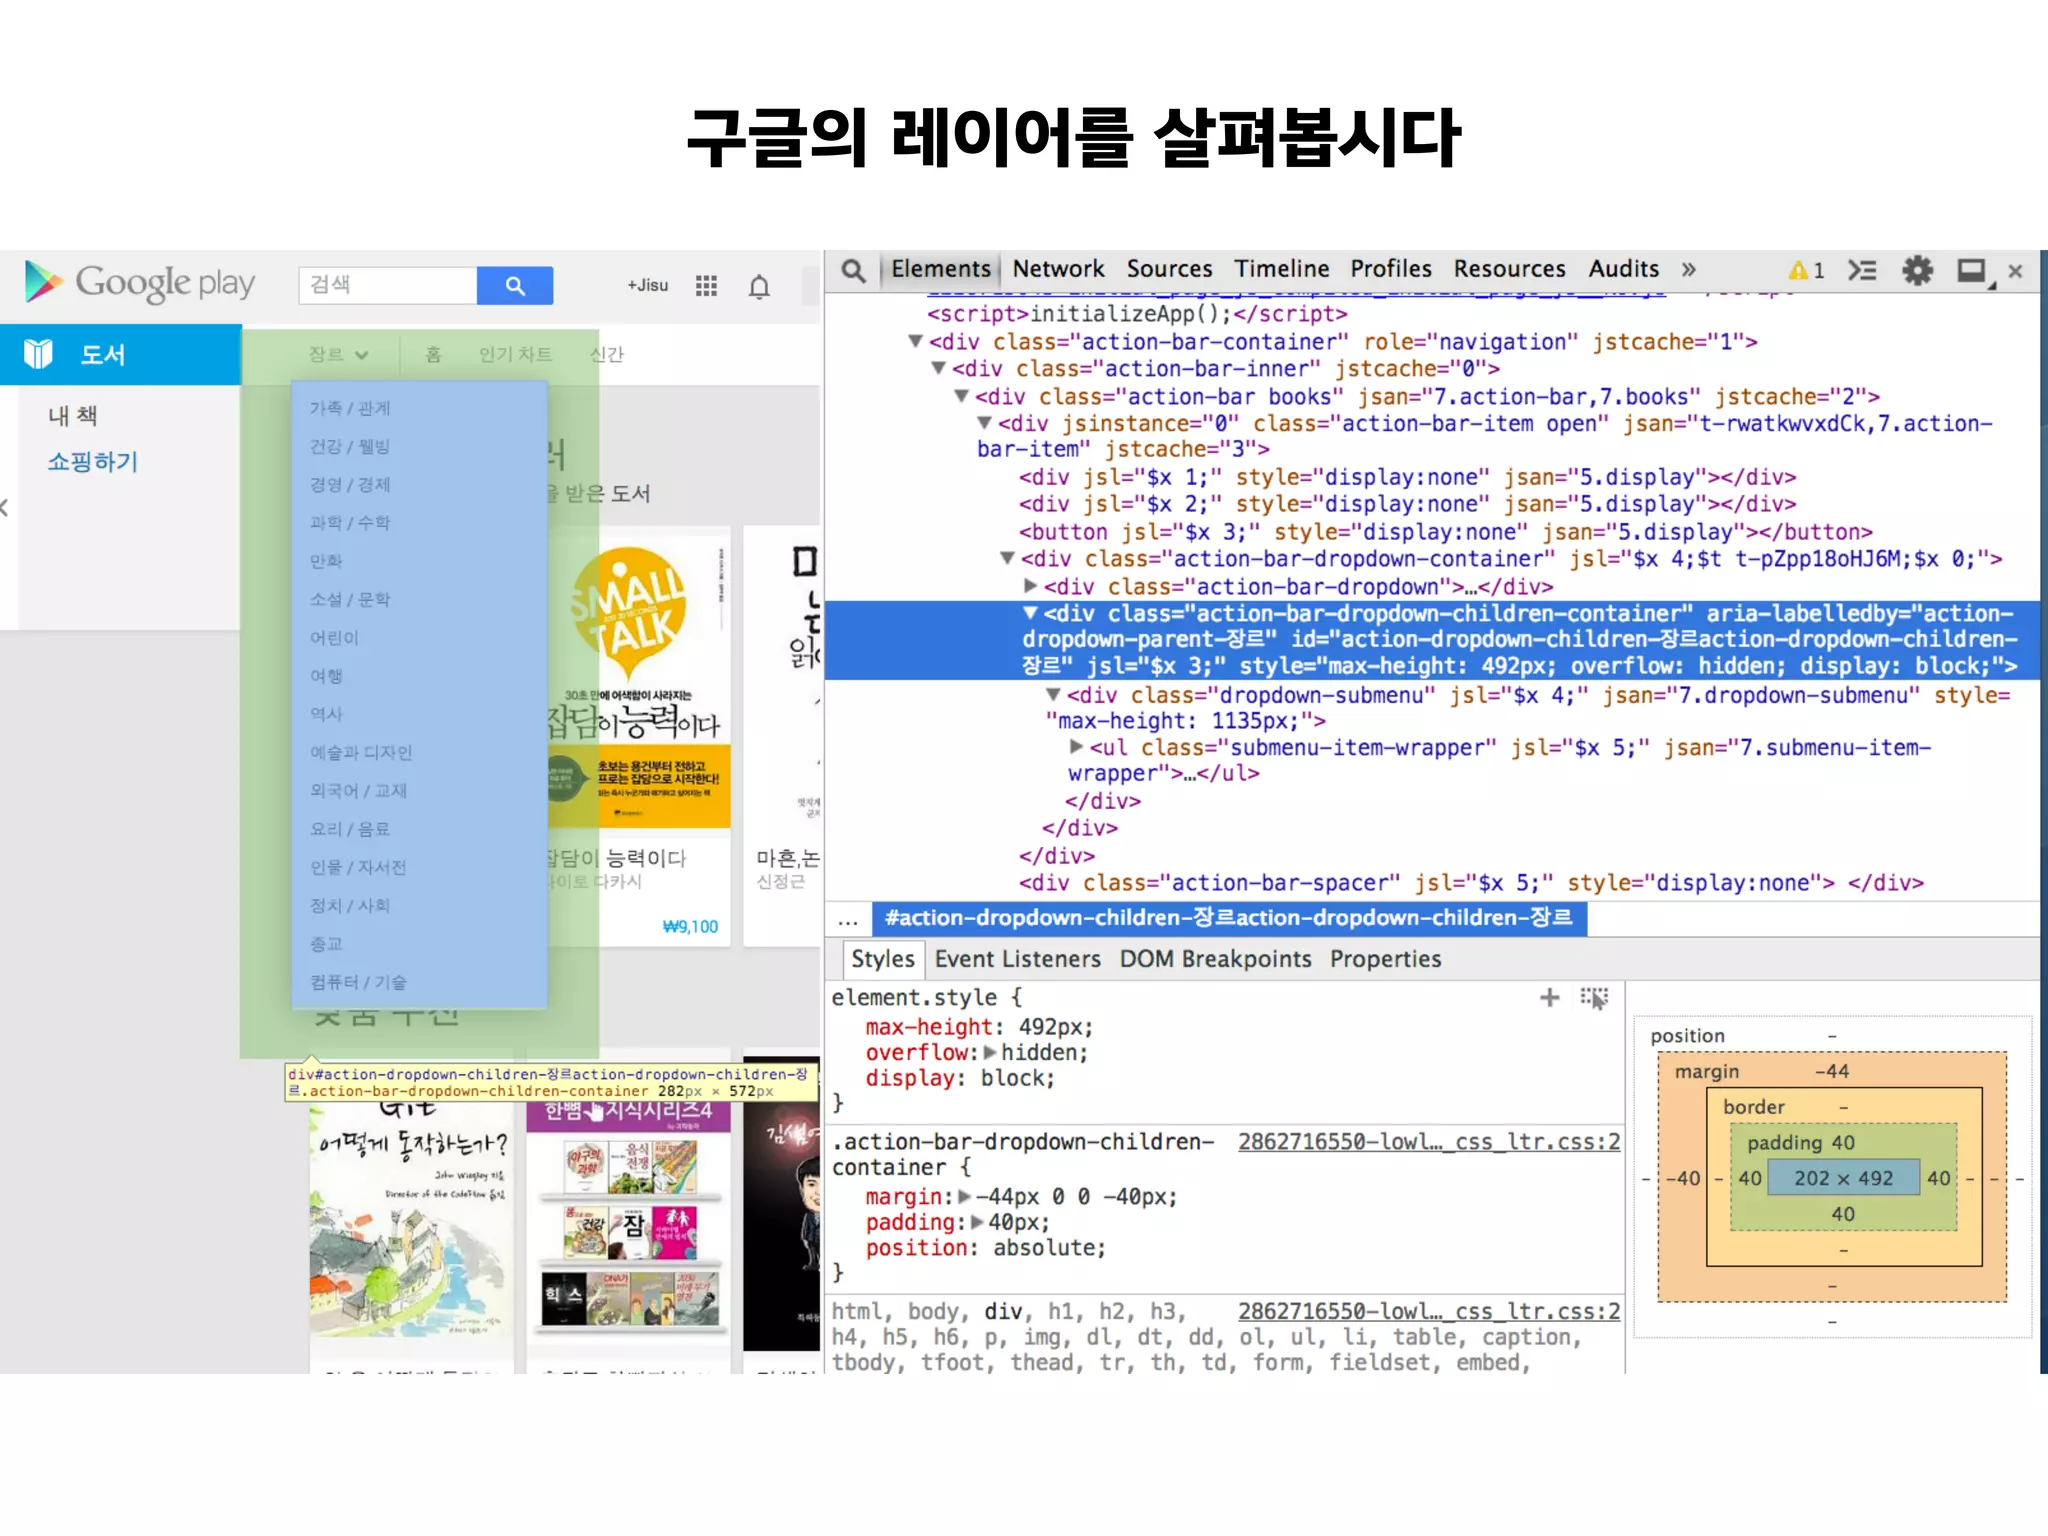Select the Styles pane tab
2048x1536 pixels.
(x=883, y=959)
